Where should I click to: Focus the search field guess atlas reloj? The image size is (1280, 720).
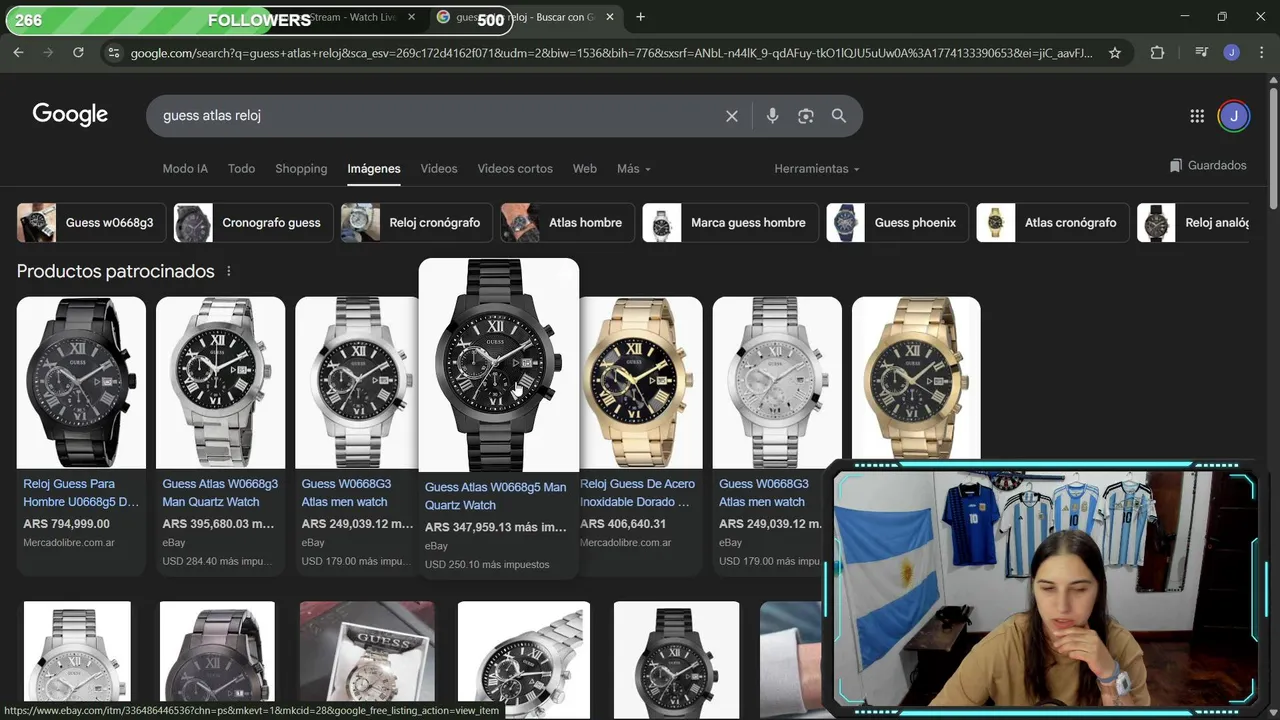click(x=440, y=116)
